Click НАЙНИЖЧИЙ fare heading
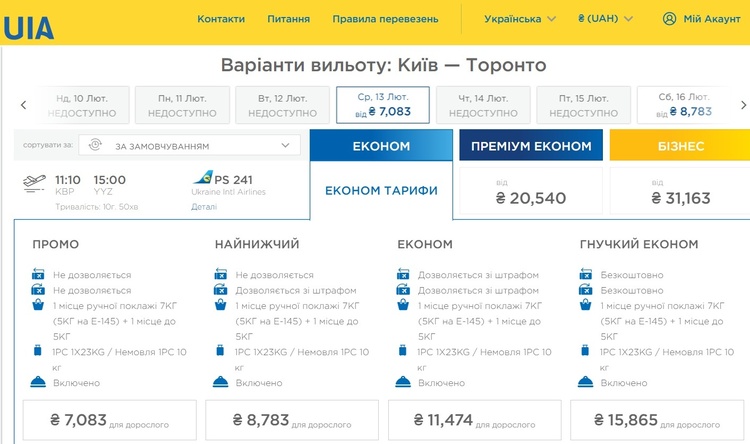The image size is (750, 444). 257,244
